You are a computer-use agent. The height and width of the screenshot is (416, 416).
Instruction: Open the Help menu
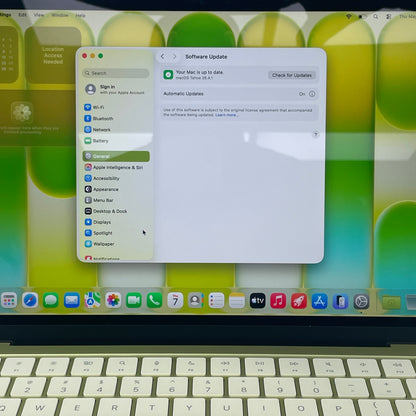pyautogui.click(x=80, y=16)
